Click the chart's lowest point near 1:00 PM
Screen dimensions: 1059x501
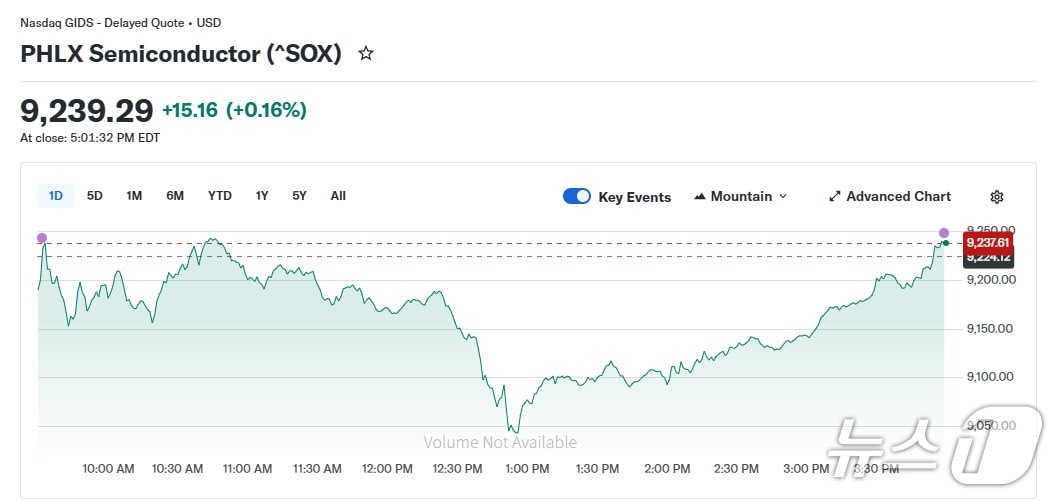coord(514,431)
